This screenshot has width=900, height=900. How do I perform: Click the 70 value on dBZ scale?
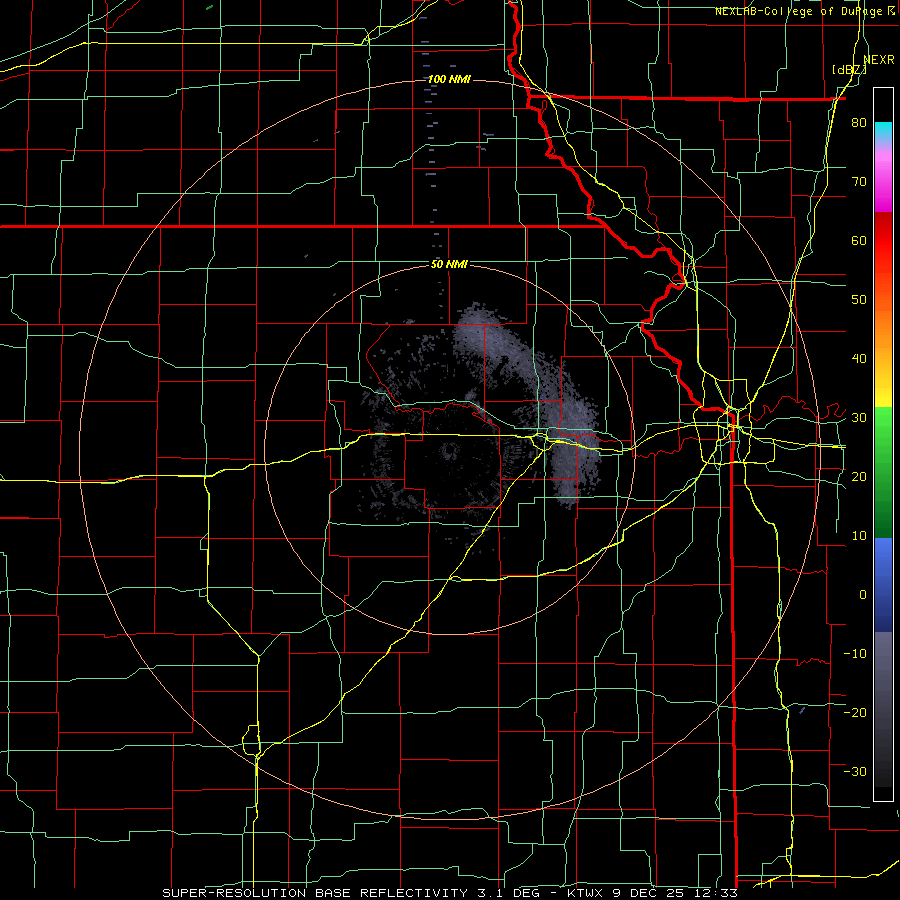coord(859,182)
